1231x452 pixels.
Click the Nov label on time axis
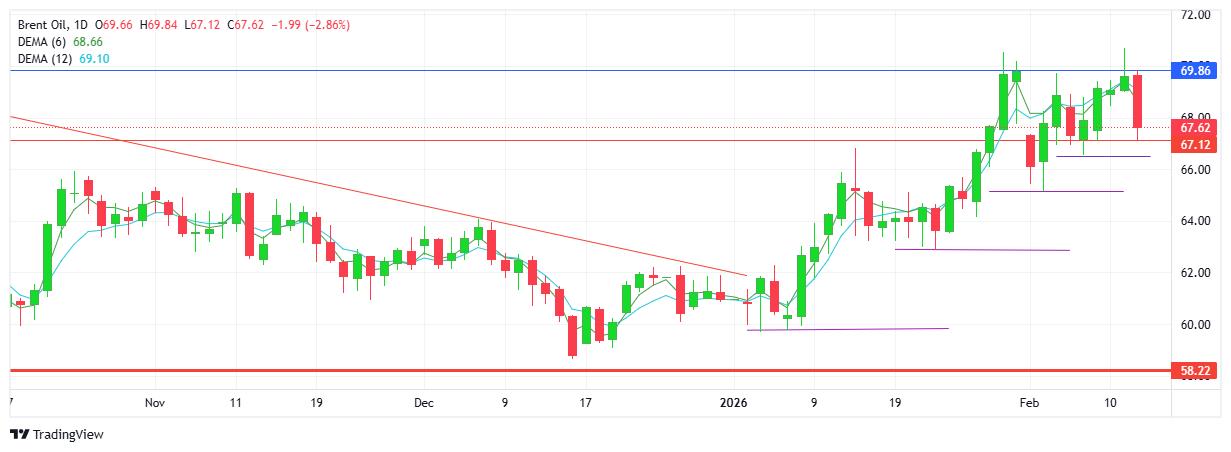point(153,403)
